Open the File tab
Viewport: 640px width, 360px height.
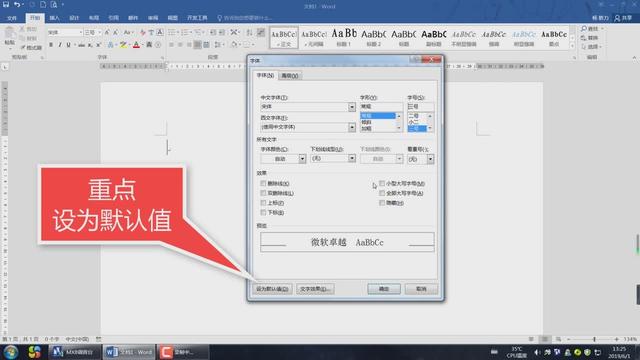pyautogui.click(x=12, y=18)
